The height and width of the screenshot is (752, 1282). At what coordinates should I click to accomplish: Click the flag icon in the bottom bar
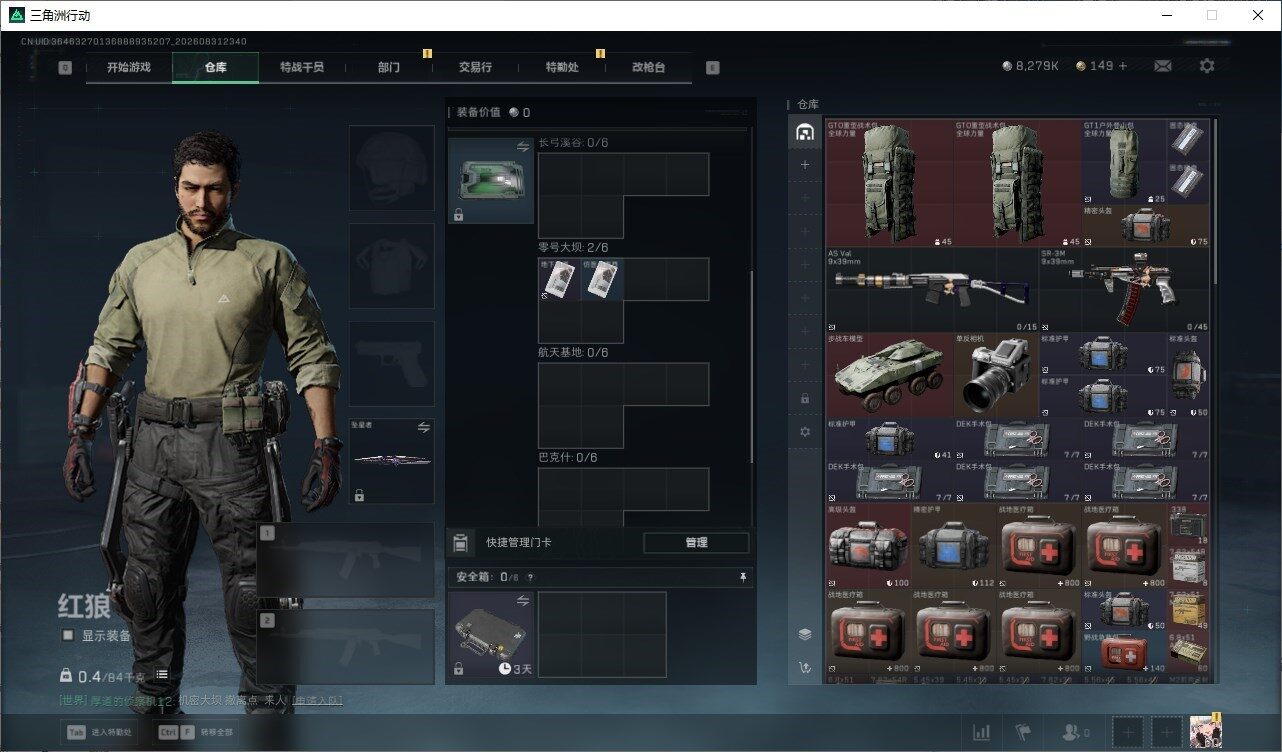coord(1023,732)
